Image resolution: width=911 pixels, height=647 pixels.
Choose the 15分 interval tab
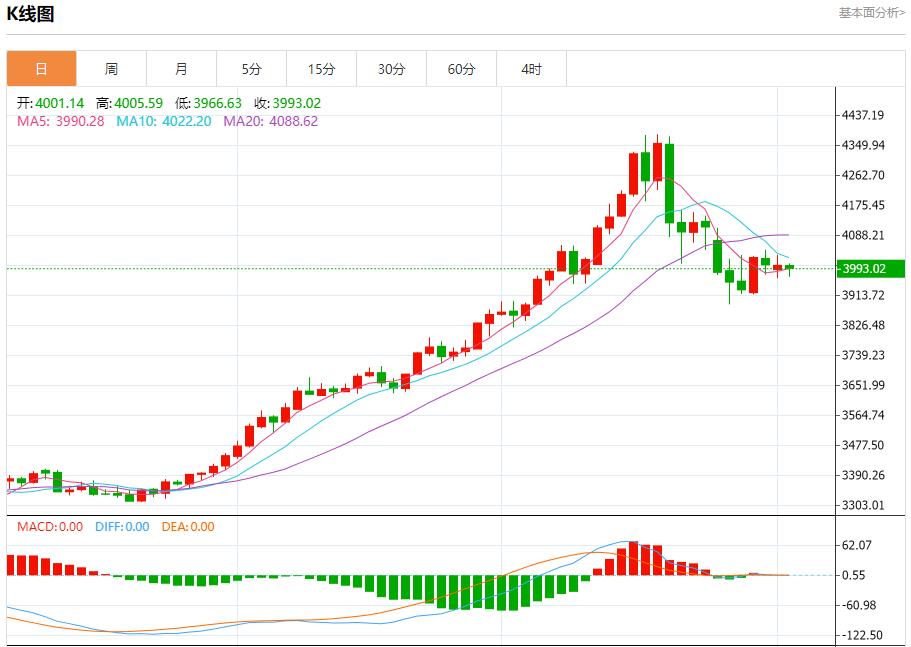click(x=321, y=69)
